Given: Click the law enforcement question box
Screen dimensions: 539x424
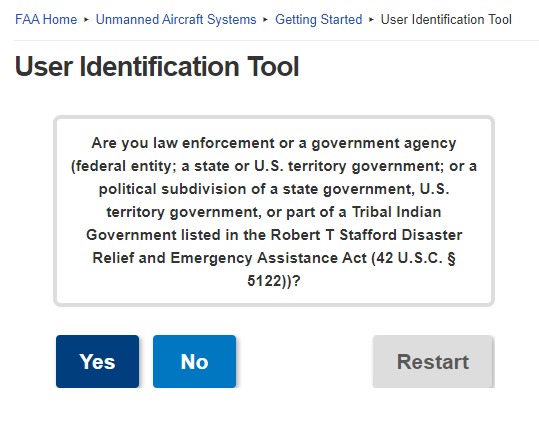Looking at the screenshot, I should [274, 211].
